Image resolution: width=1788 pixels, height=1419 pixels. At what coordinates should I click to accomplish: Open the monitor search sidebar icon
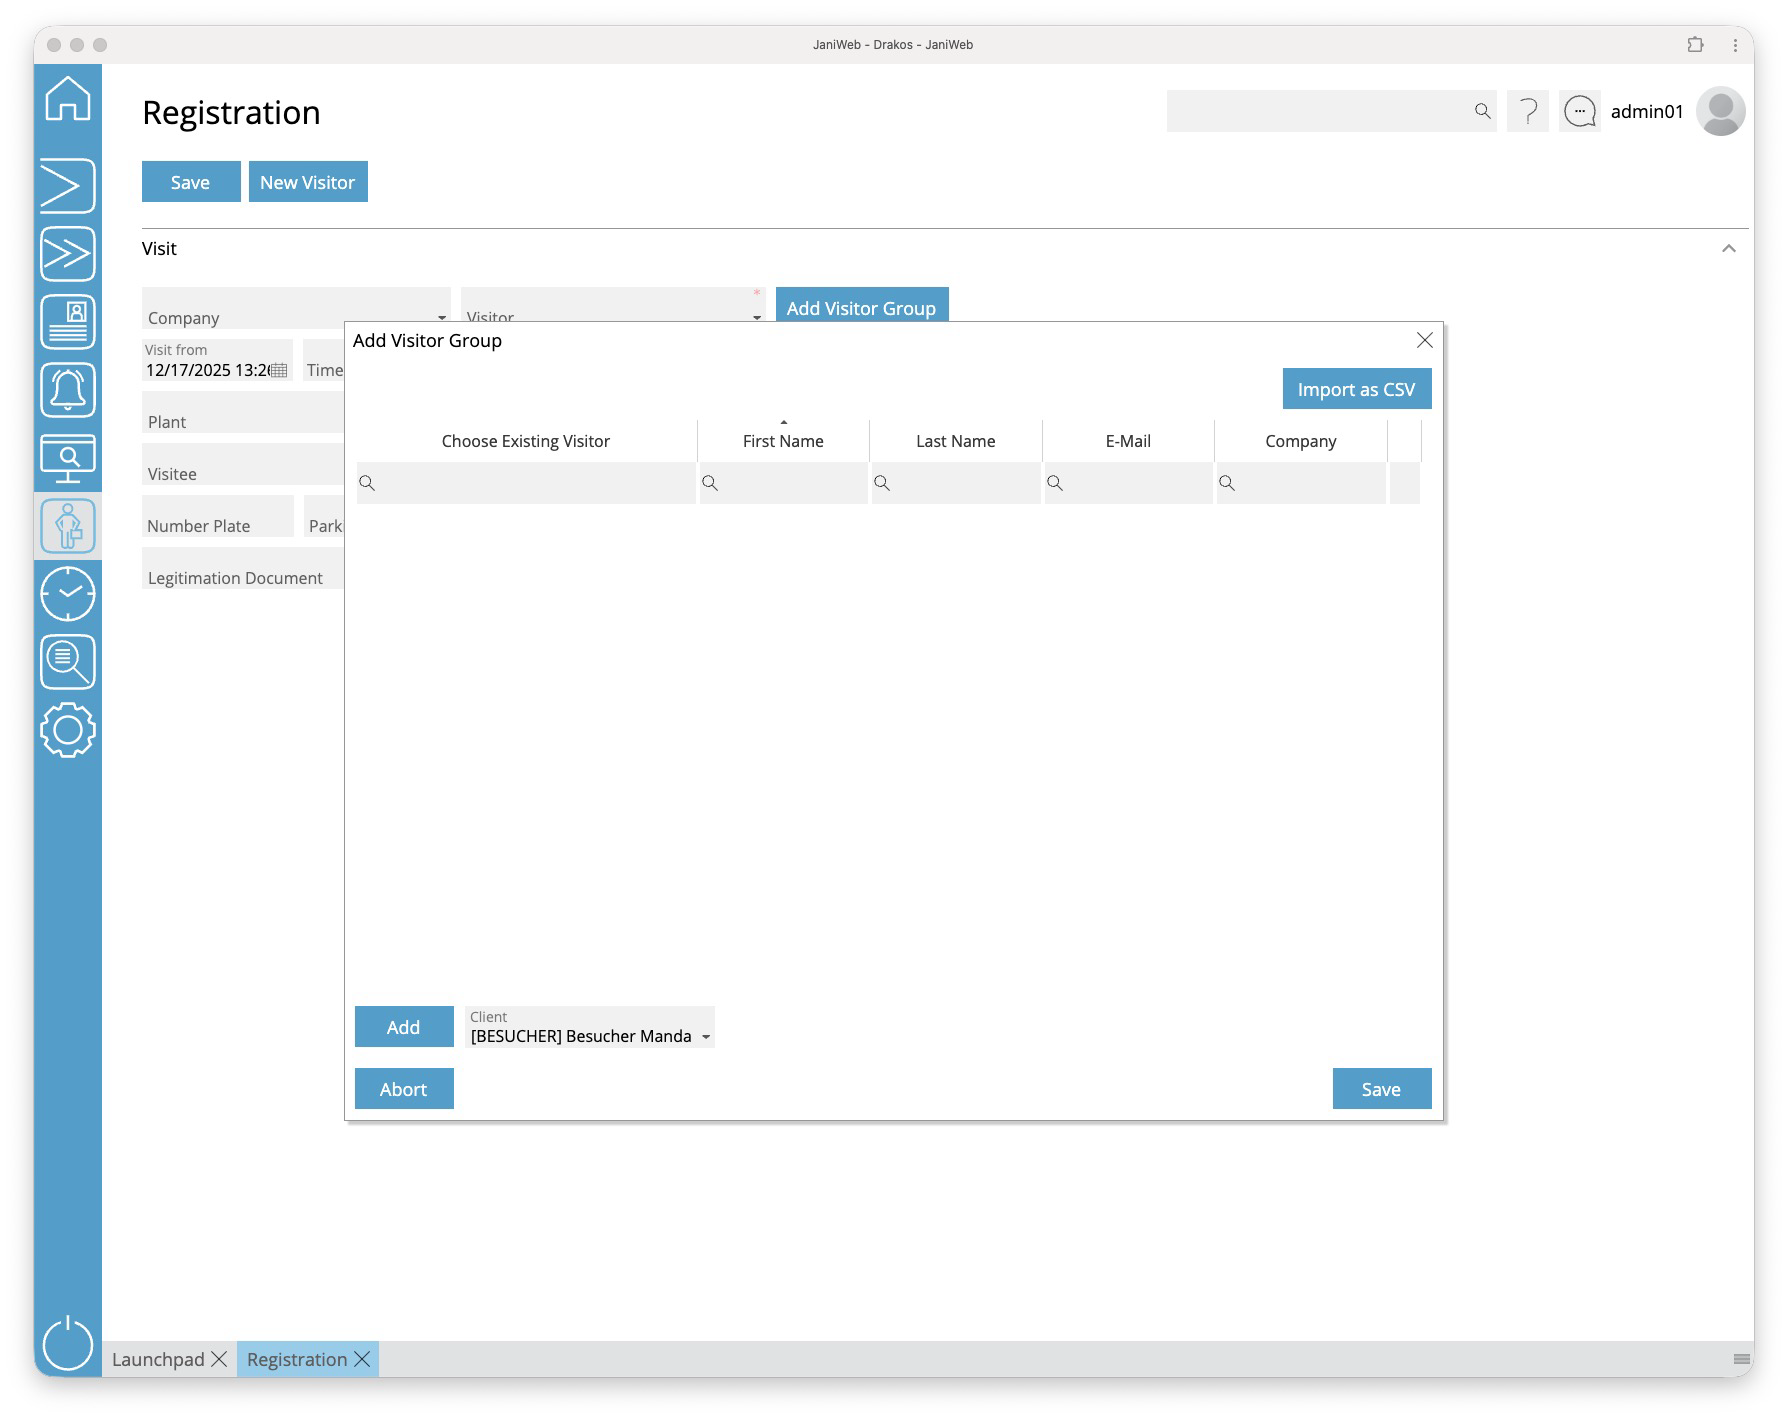point(68,458)
